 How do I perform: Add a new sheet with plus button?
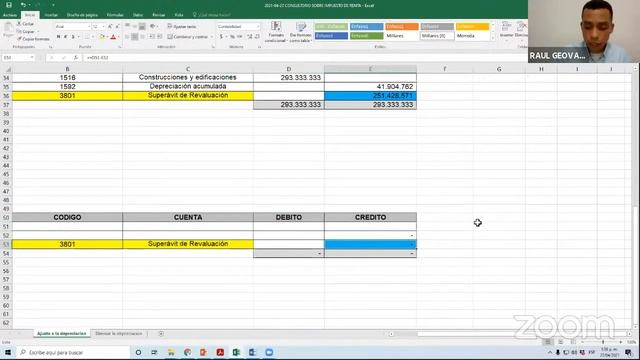tap(161, 333)
